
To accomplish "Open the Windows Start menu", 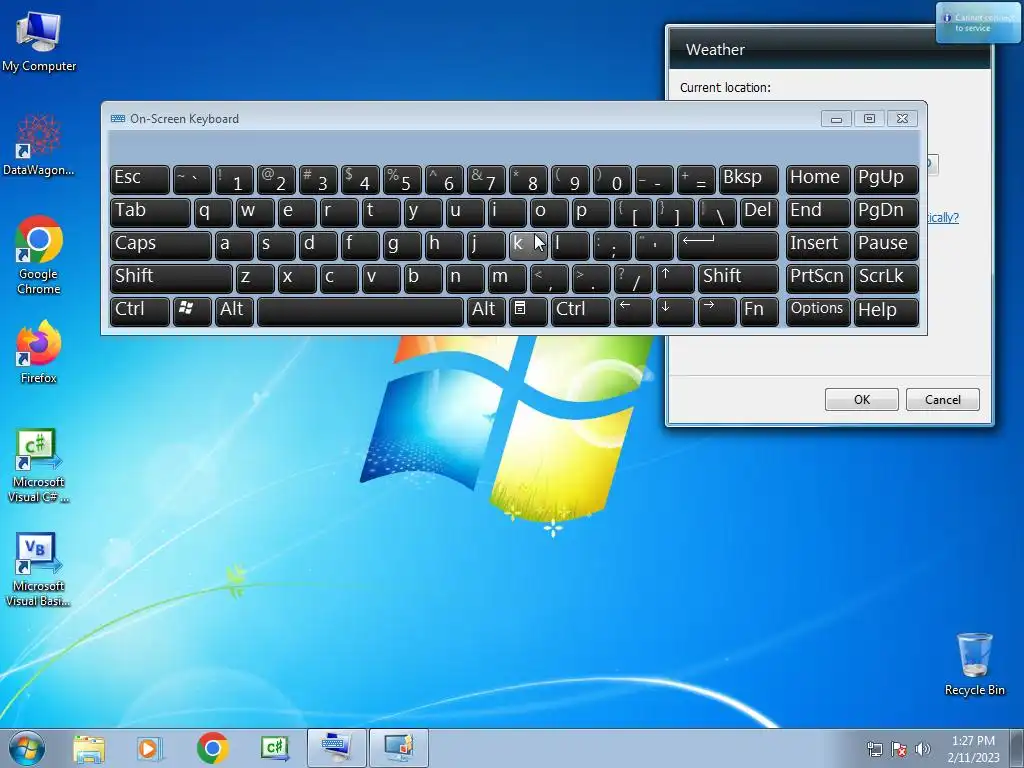I will point(27,748).
